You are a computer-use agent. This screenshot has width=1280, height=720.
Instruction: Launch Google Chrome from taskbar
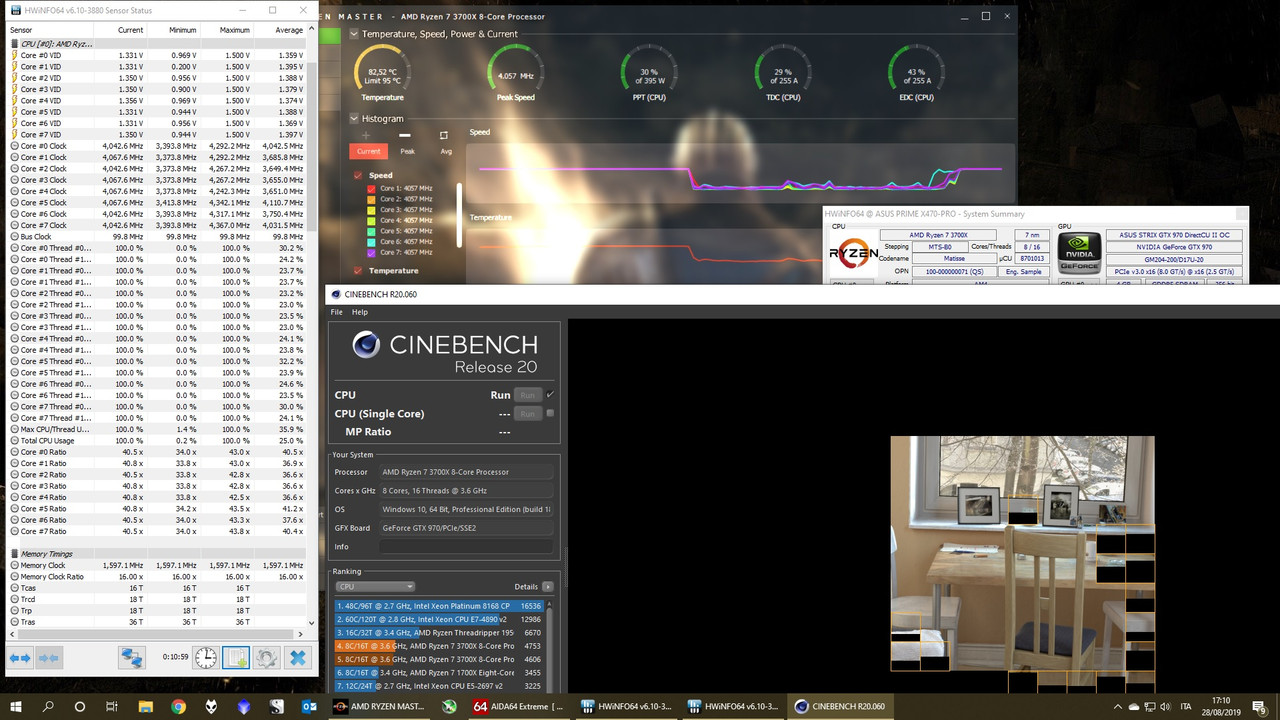pos(179,706)
